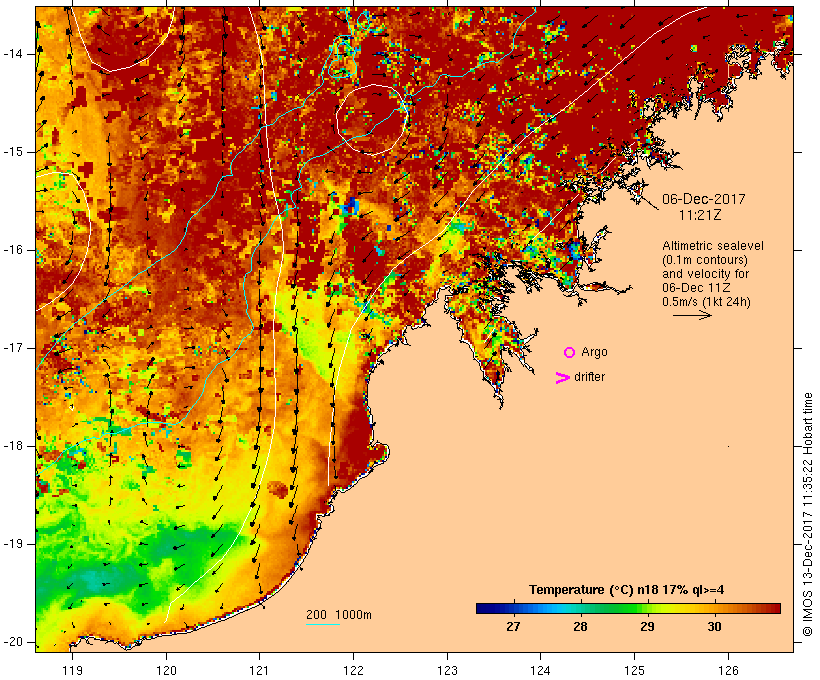Click the IMOS copyright timestamp text

pyautogui.click(x=807, y=514)
